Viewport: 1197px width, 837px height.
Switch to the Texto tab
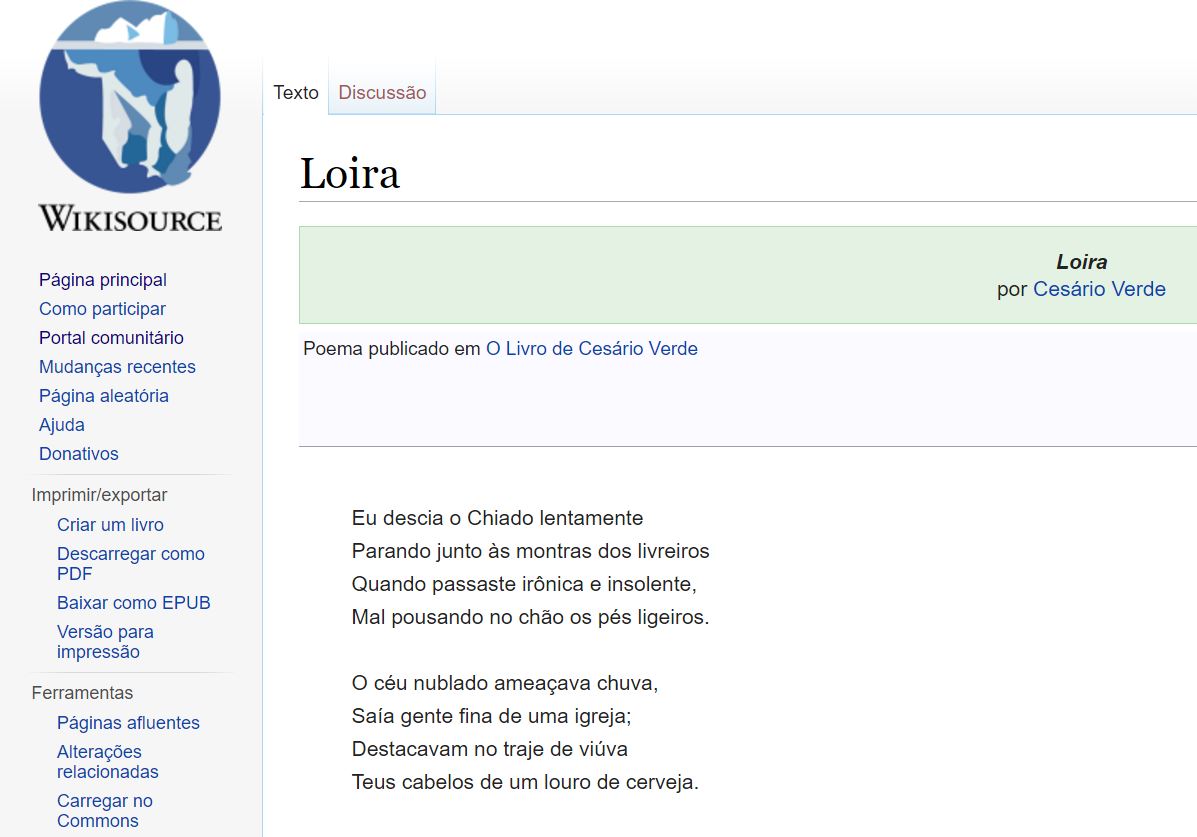296,92
